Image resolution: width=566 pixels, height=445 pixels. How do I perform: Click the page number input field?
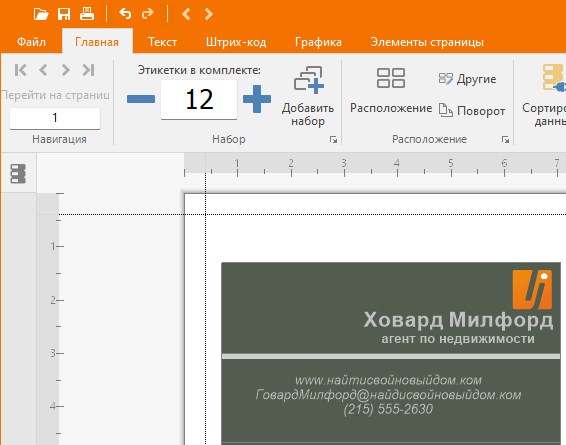point(55,118)
